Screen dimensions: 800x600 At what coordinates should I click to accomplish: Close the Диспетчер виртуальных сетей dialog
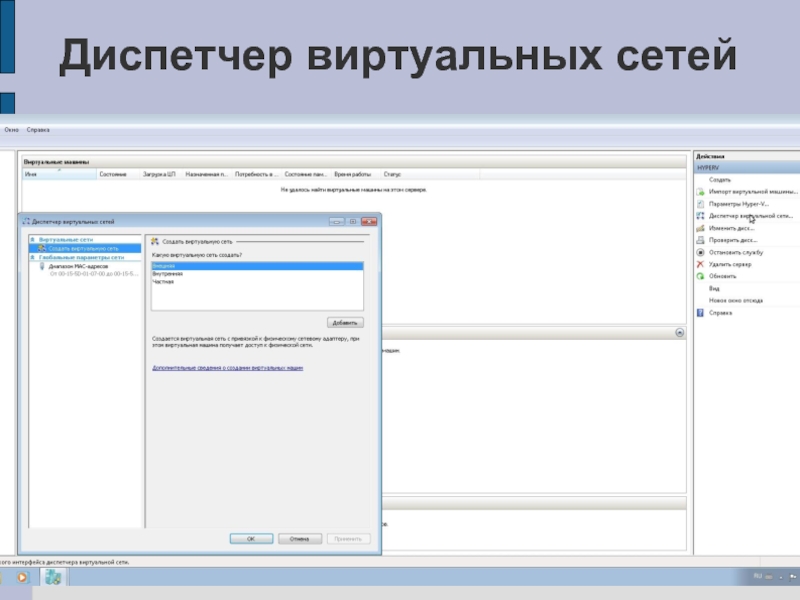tap(369, 221)
